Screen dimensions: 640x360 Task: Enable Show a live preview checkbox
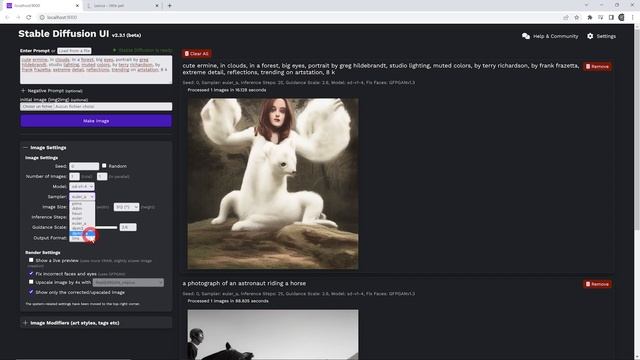[31, 260]
